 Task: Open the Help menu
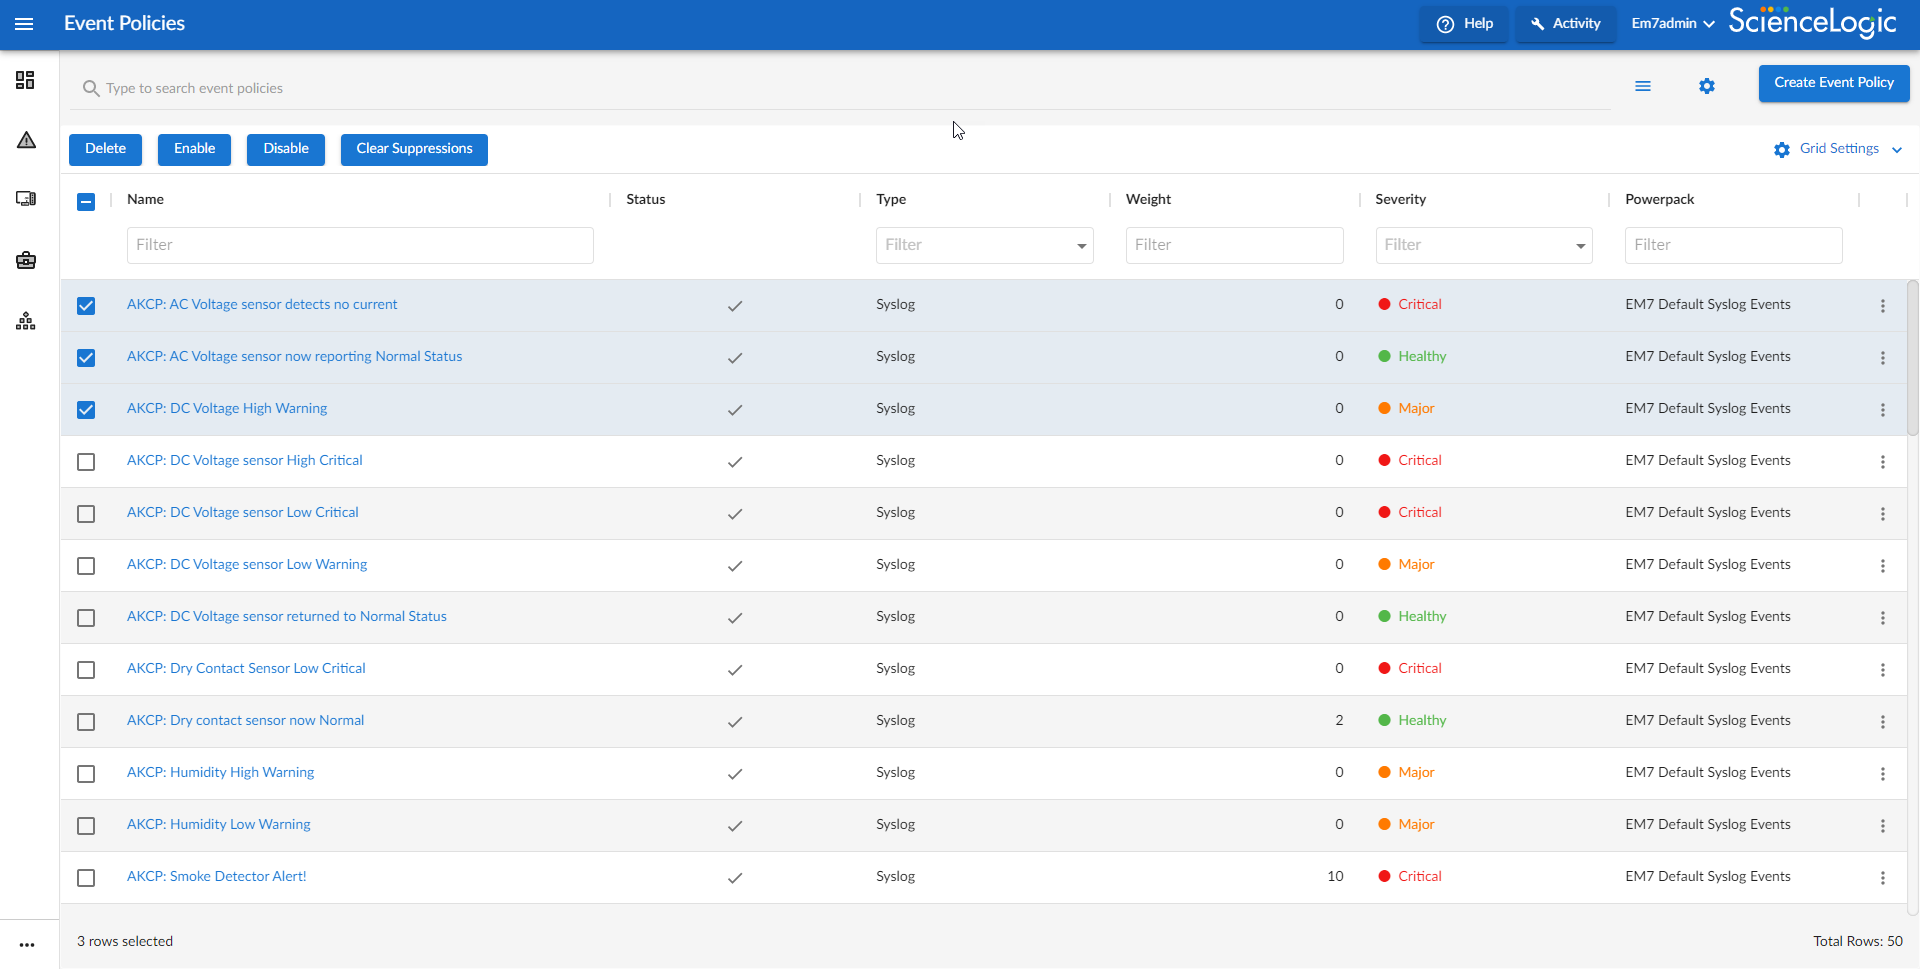[1465, 24]
